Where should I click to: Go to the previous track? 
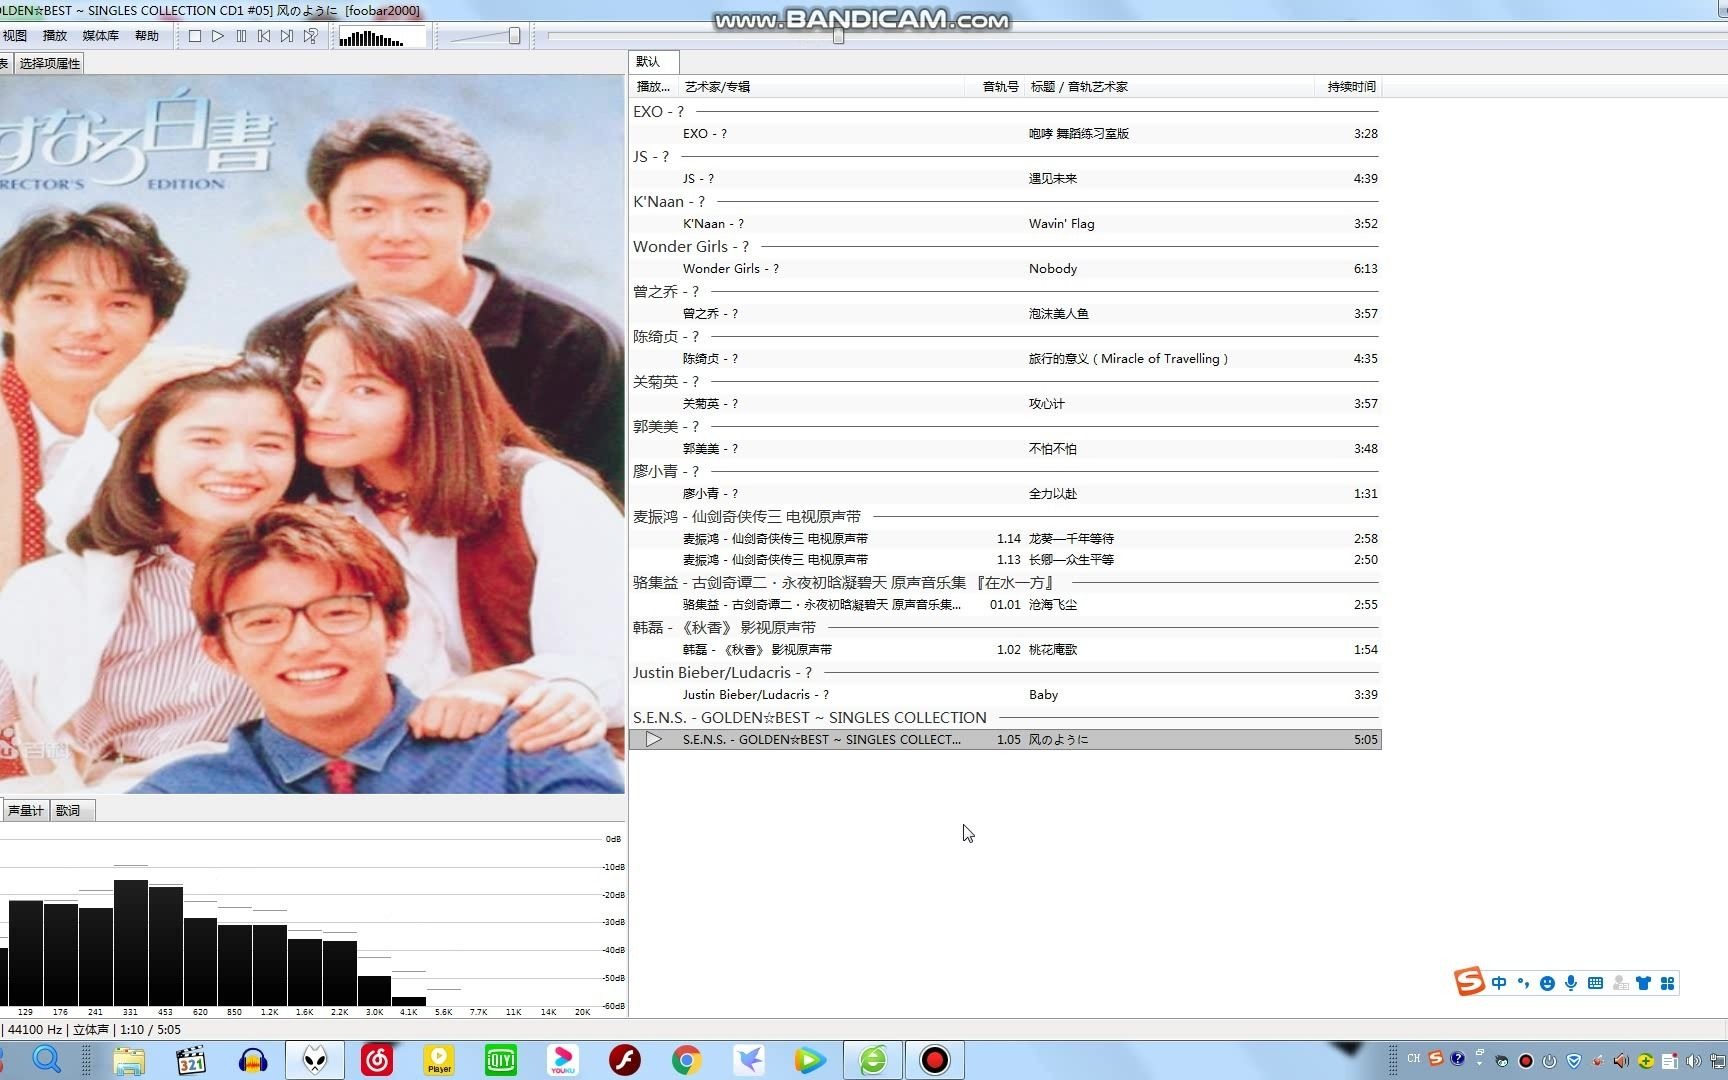(x=264, y=36)
